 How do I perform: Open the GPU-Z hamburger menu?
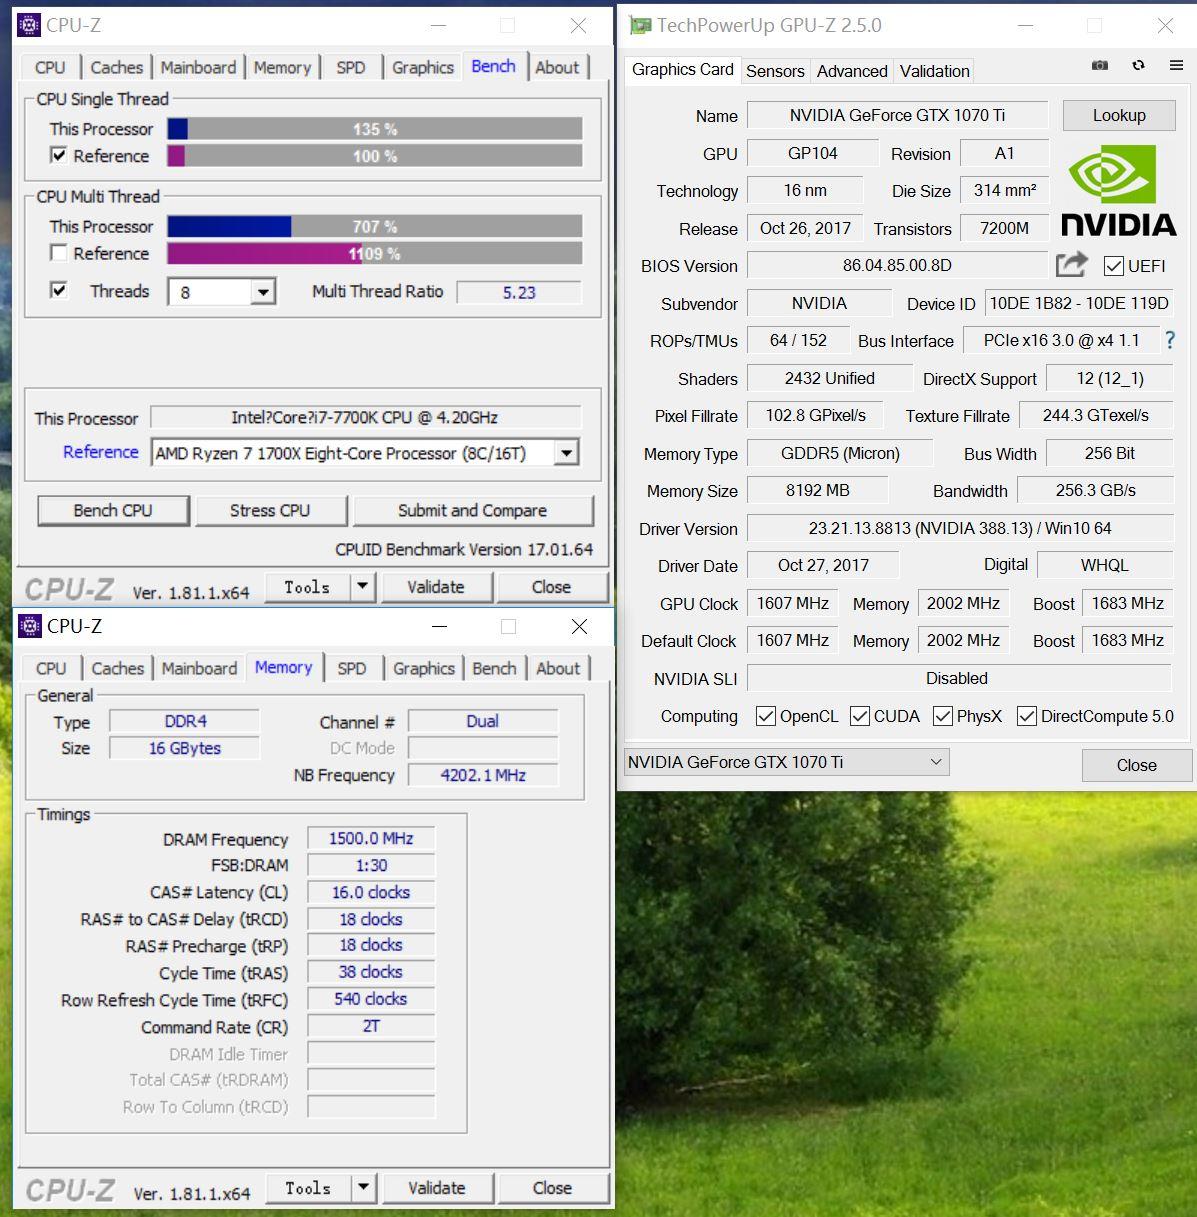pyautogui.click(x=1176, y=65)
